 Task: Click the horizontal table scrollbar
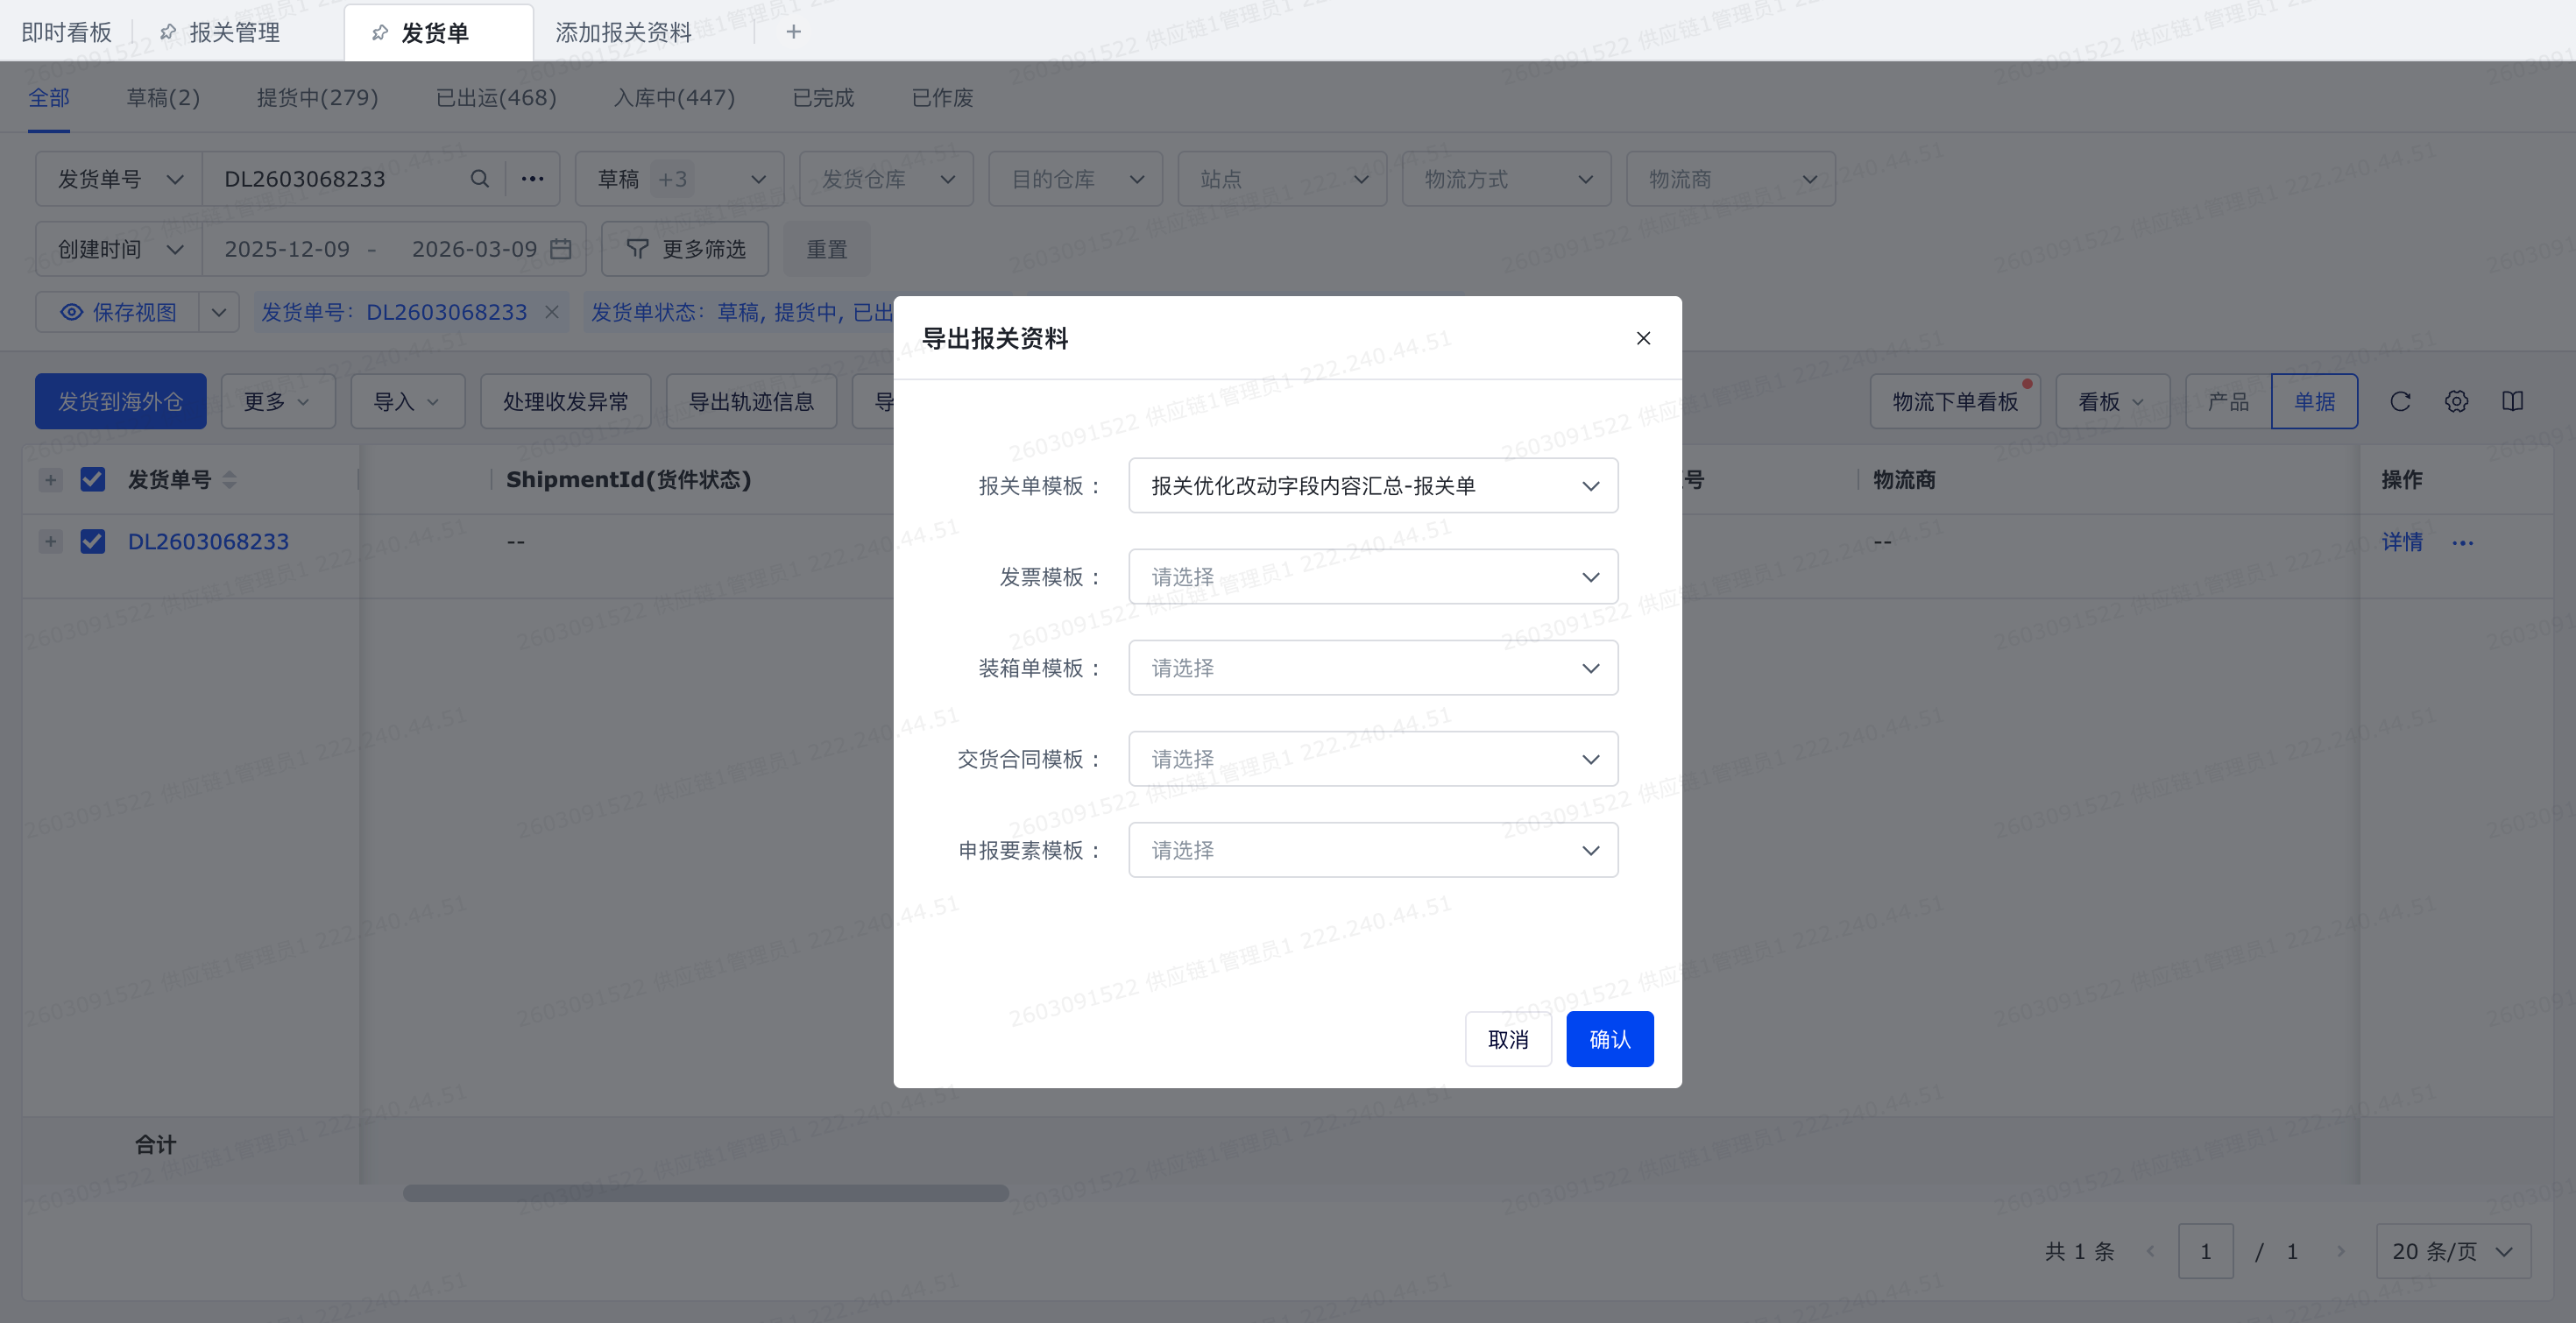[705, 1193]
